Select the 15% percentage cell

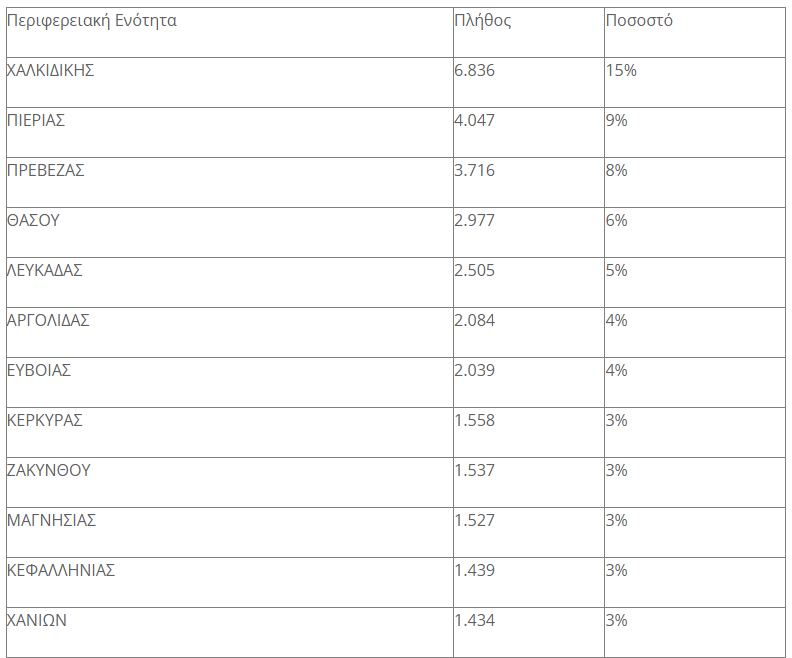click(621, 71)
